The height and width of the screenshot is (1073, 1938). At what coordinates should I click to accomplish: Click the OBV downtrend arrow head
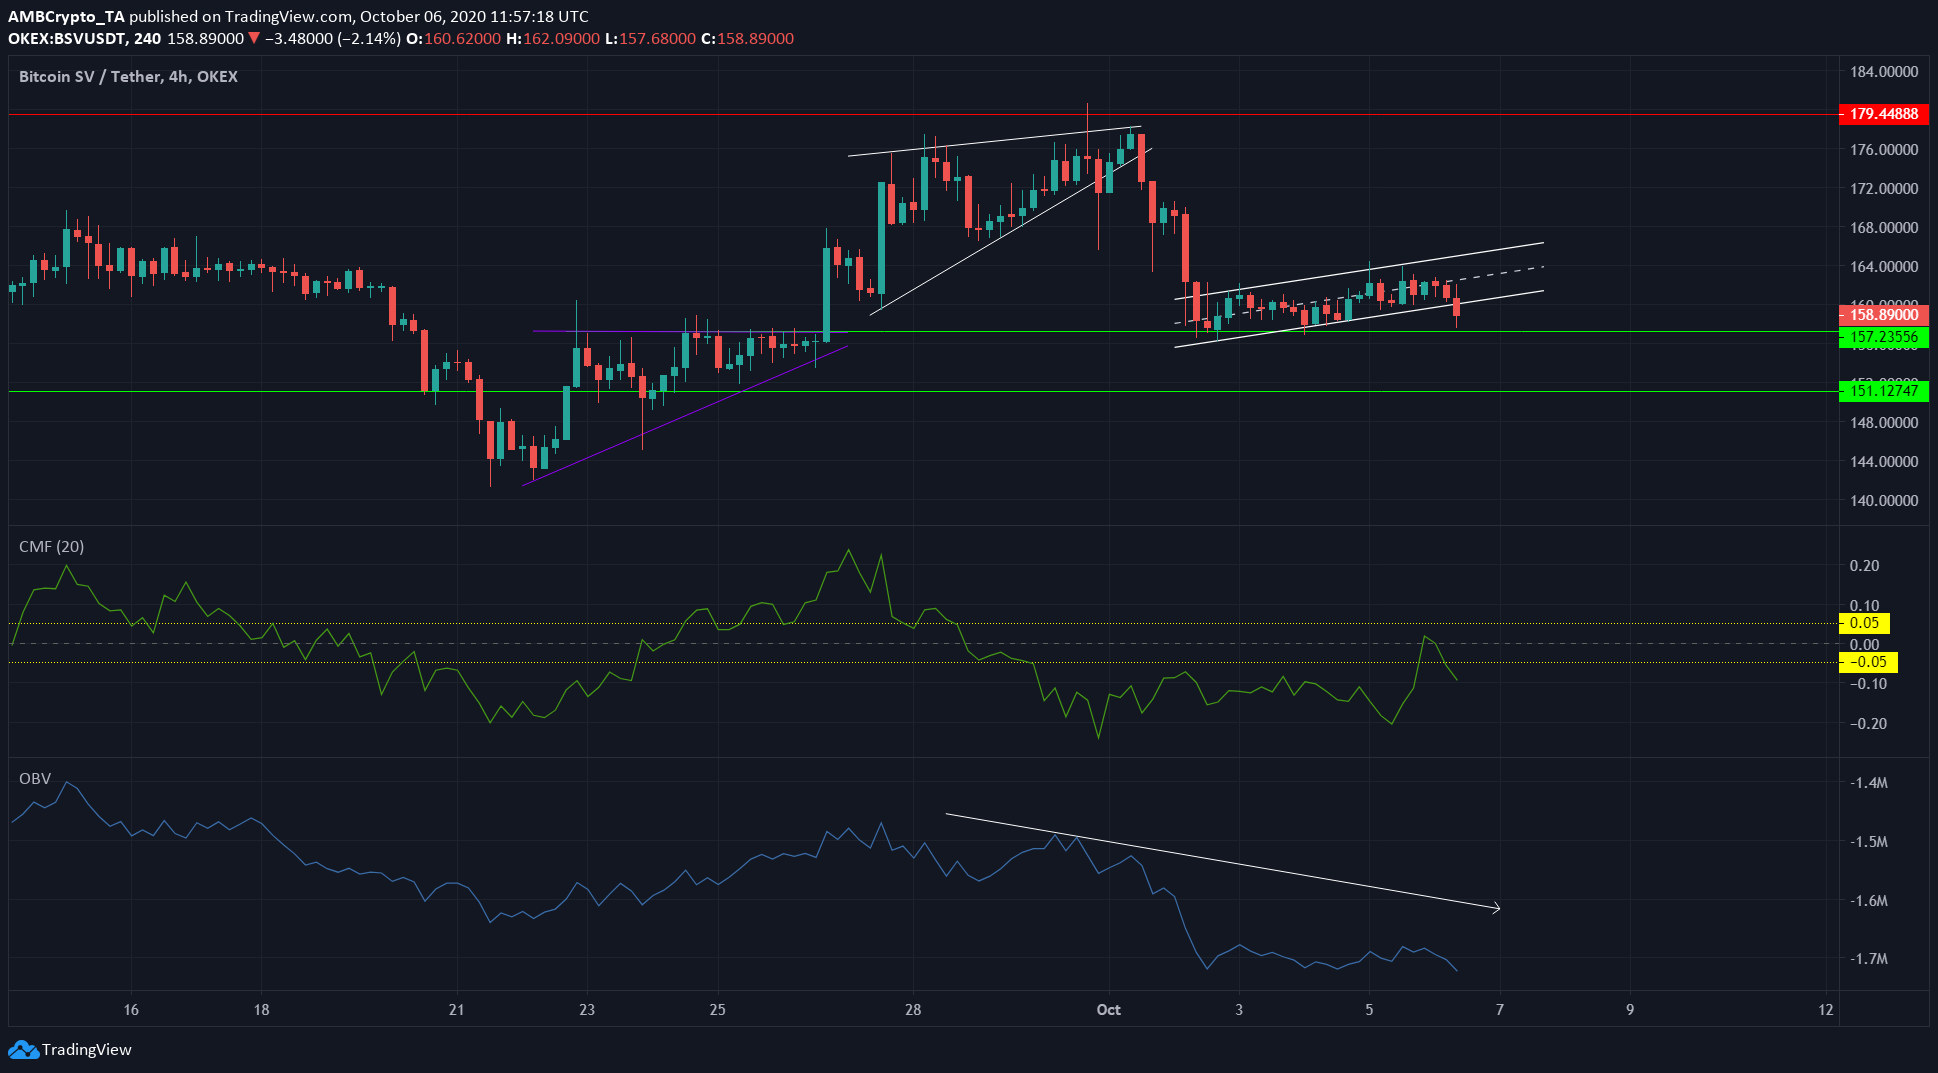[x=1496, y=908]
